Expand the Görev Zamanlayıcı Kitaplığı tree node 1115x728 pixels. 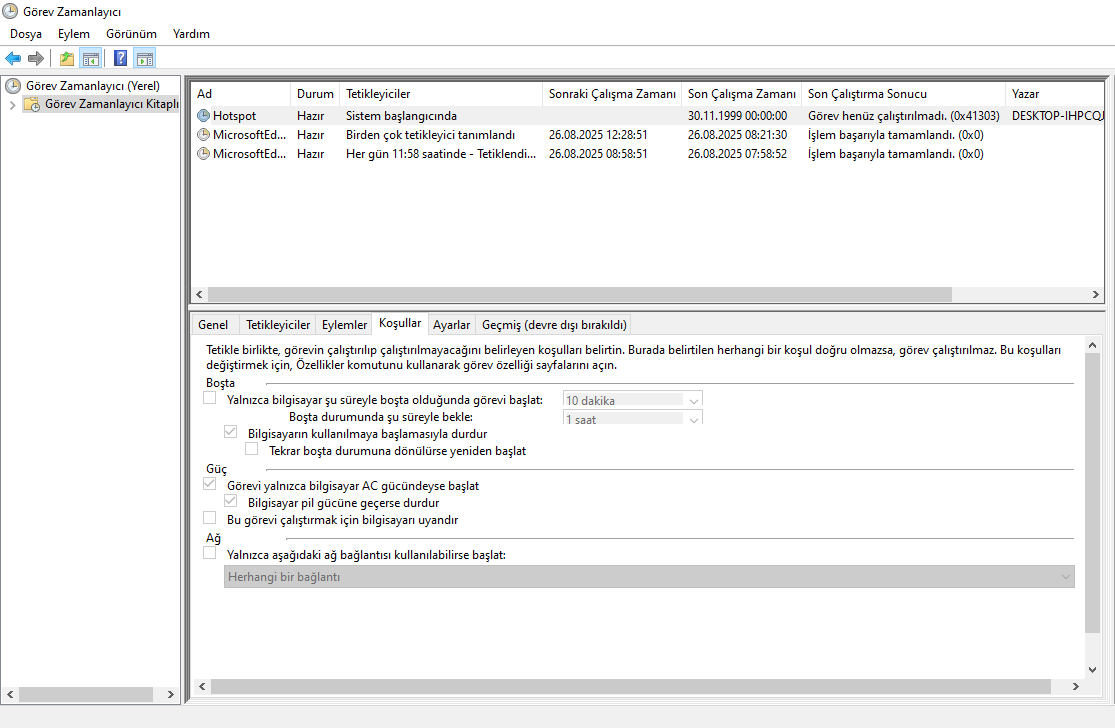(x=12, y=105)
